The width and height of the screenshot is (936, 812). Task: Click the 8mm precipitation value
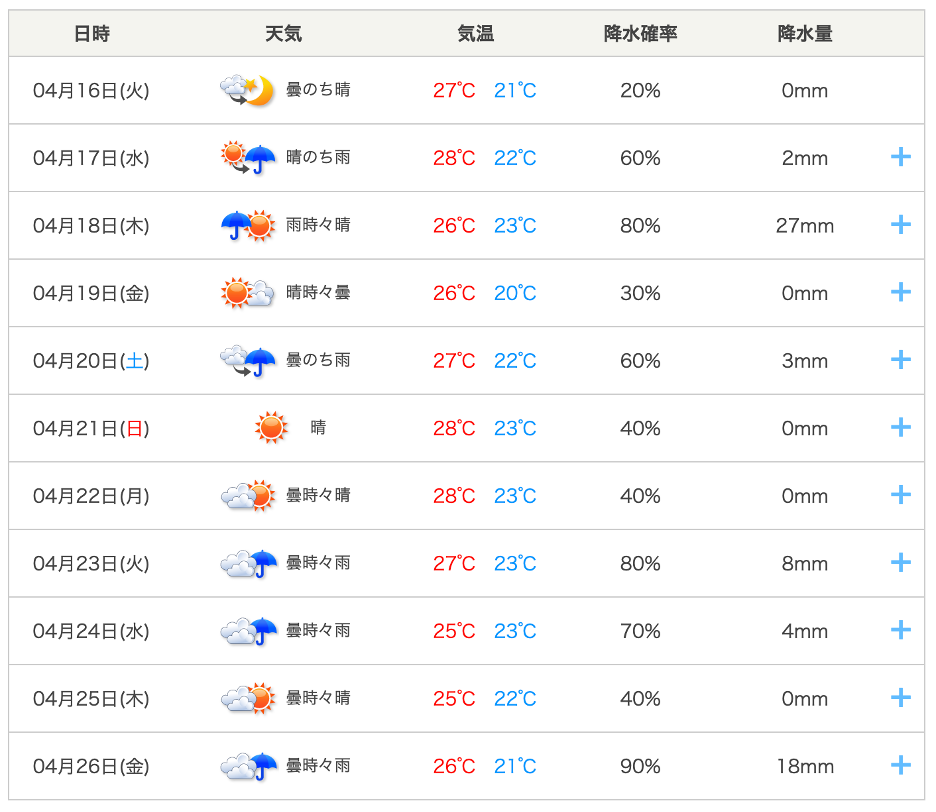[x=805, y=563]
